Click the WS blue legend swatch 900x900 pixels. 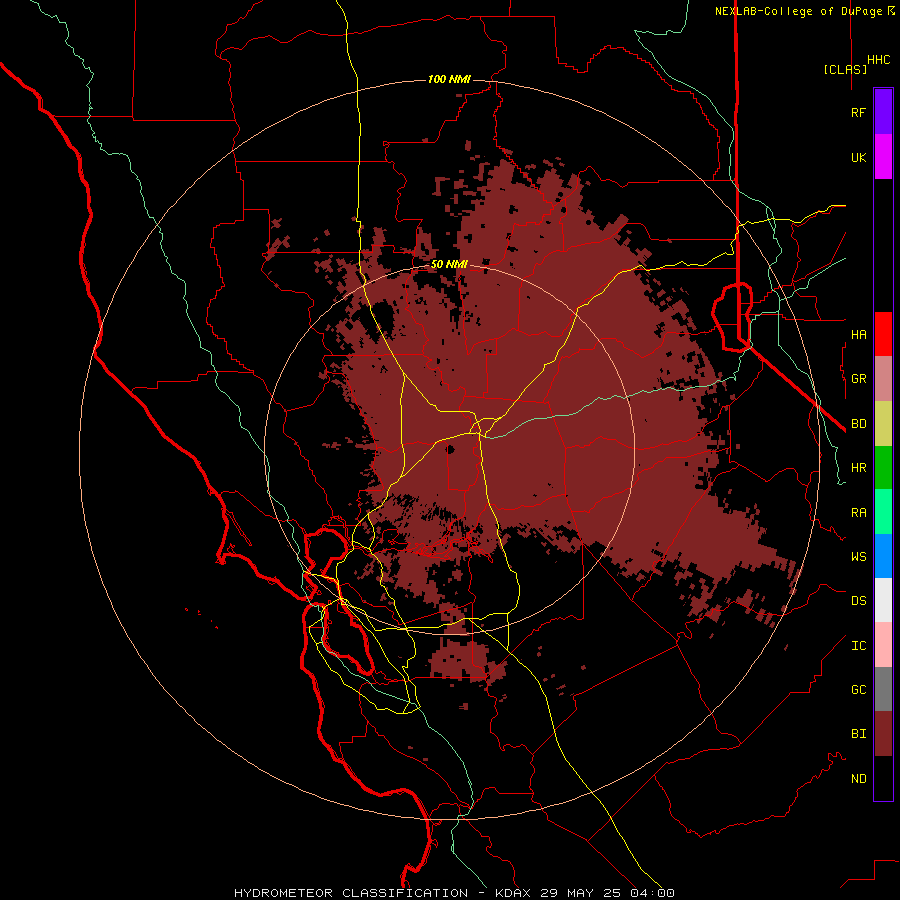coord(883,556)
